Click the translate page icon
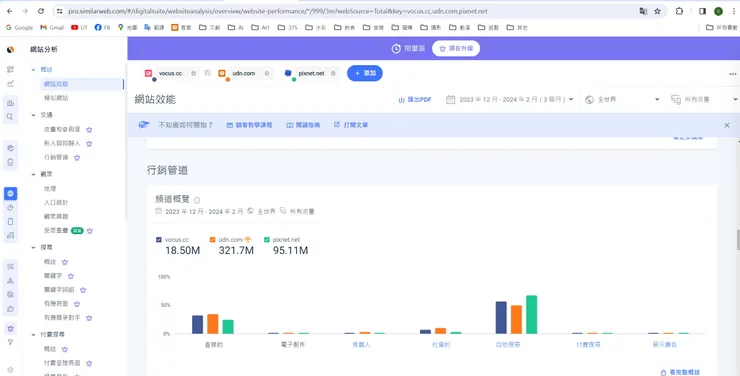740x376 pixels. [643, 11]
